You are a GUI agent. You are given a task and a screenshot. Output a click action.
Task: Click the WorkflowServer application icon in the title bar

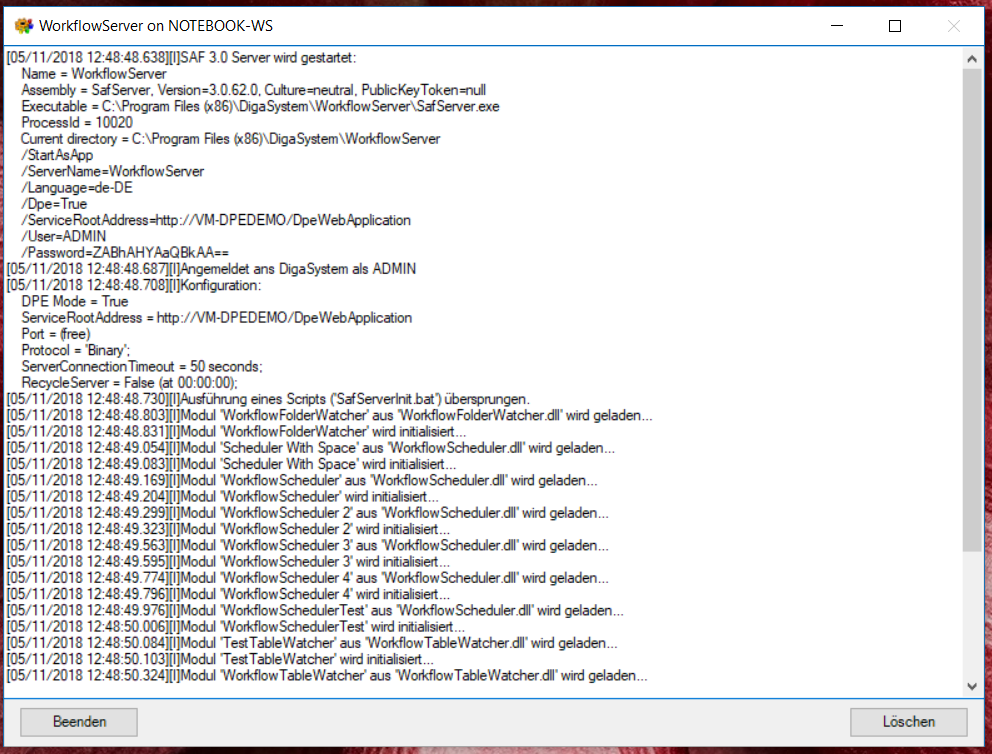pyautogui.click(x=24, y=25)
